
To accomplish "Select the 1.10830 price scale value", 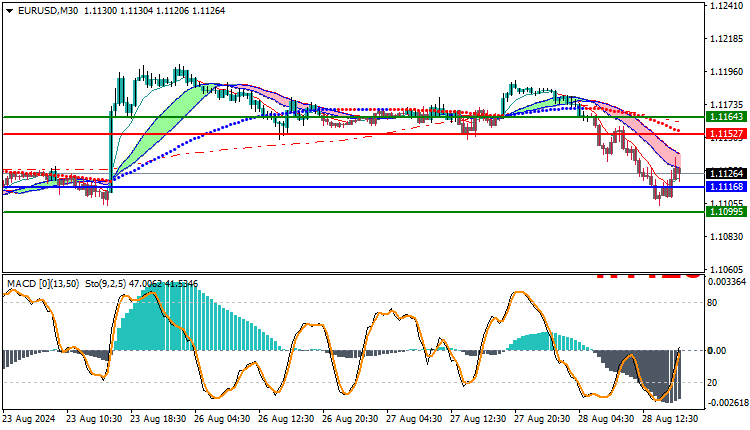I will click(x=727, y=237).
